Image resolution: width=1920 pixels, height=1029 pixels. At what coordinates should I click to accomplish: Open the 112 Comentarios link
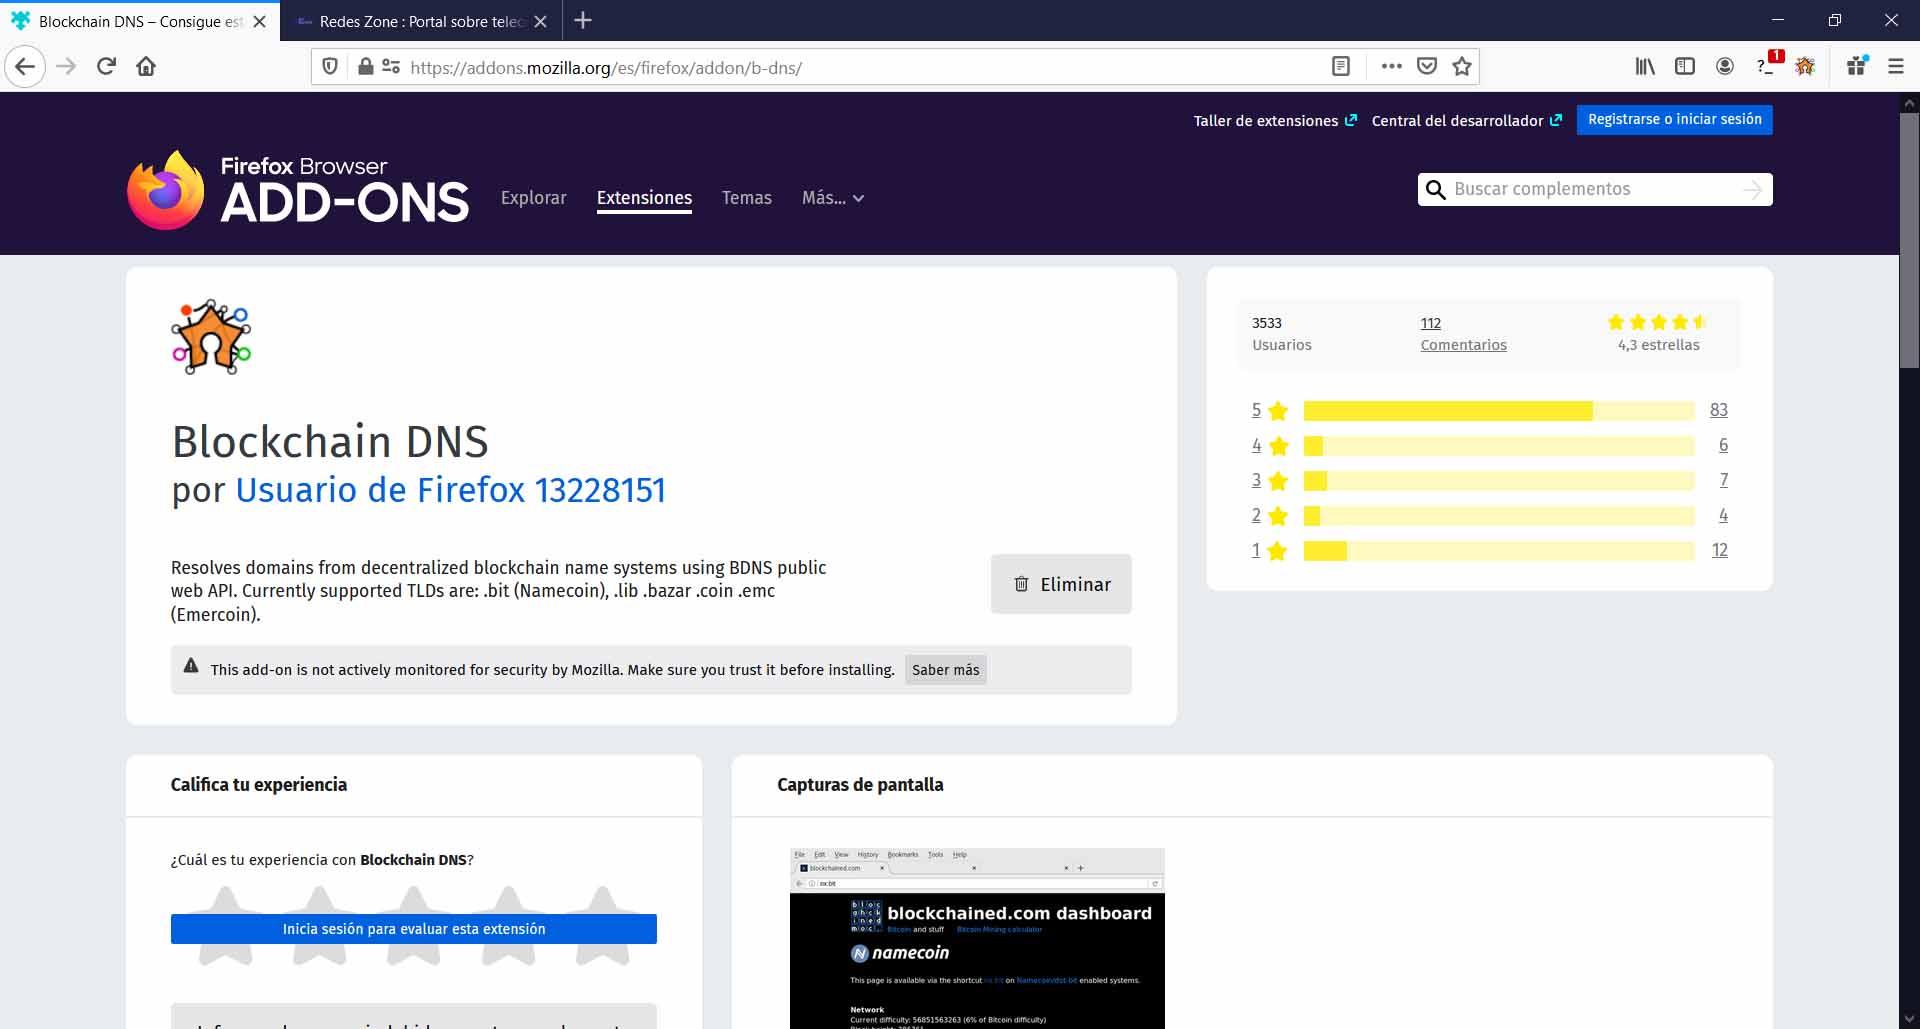tap(1463, 334)
